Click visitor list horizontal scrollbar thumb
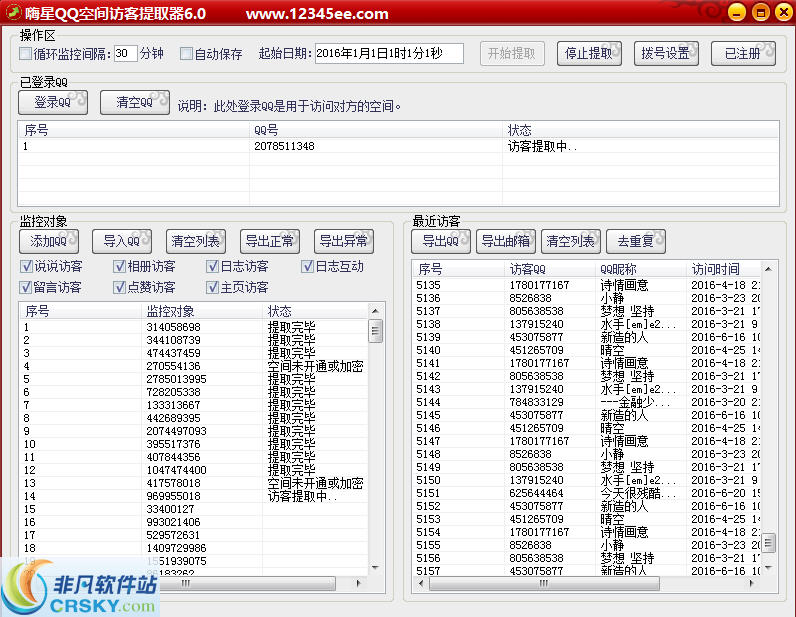The image size is (796, 617). [544, 583]
